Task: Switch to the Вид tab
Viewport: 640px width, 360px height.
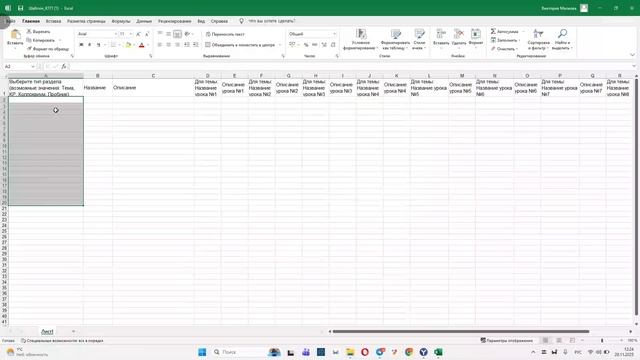Action: pyautogui.click(x=201, y=21)
